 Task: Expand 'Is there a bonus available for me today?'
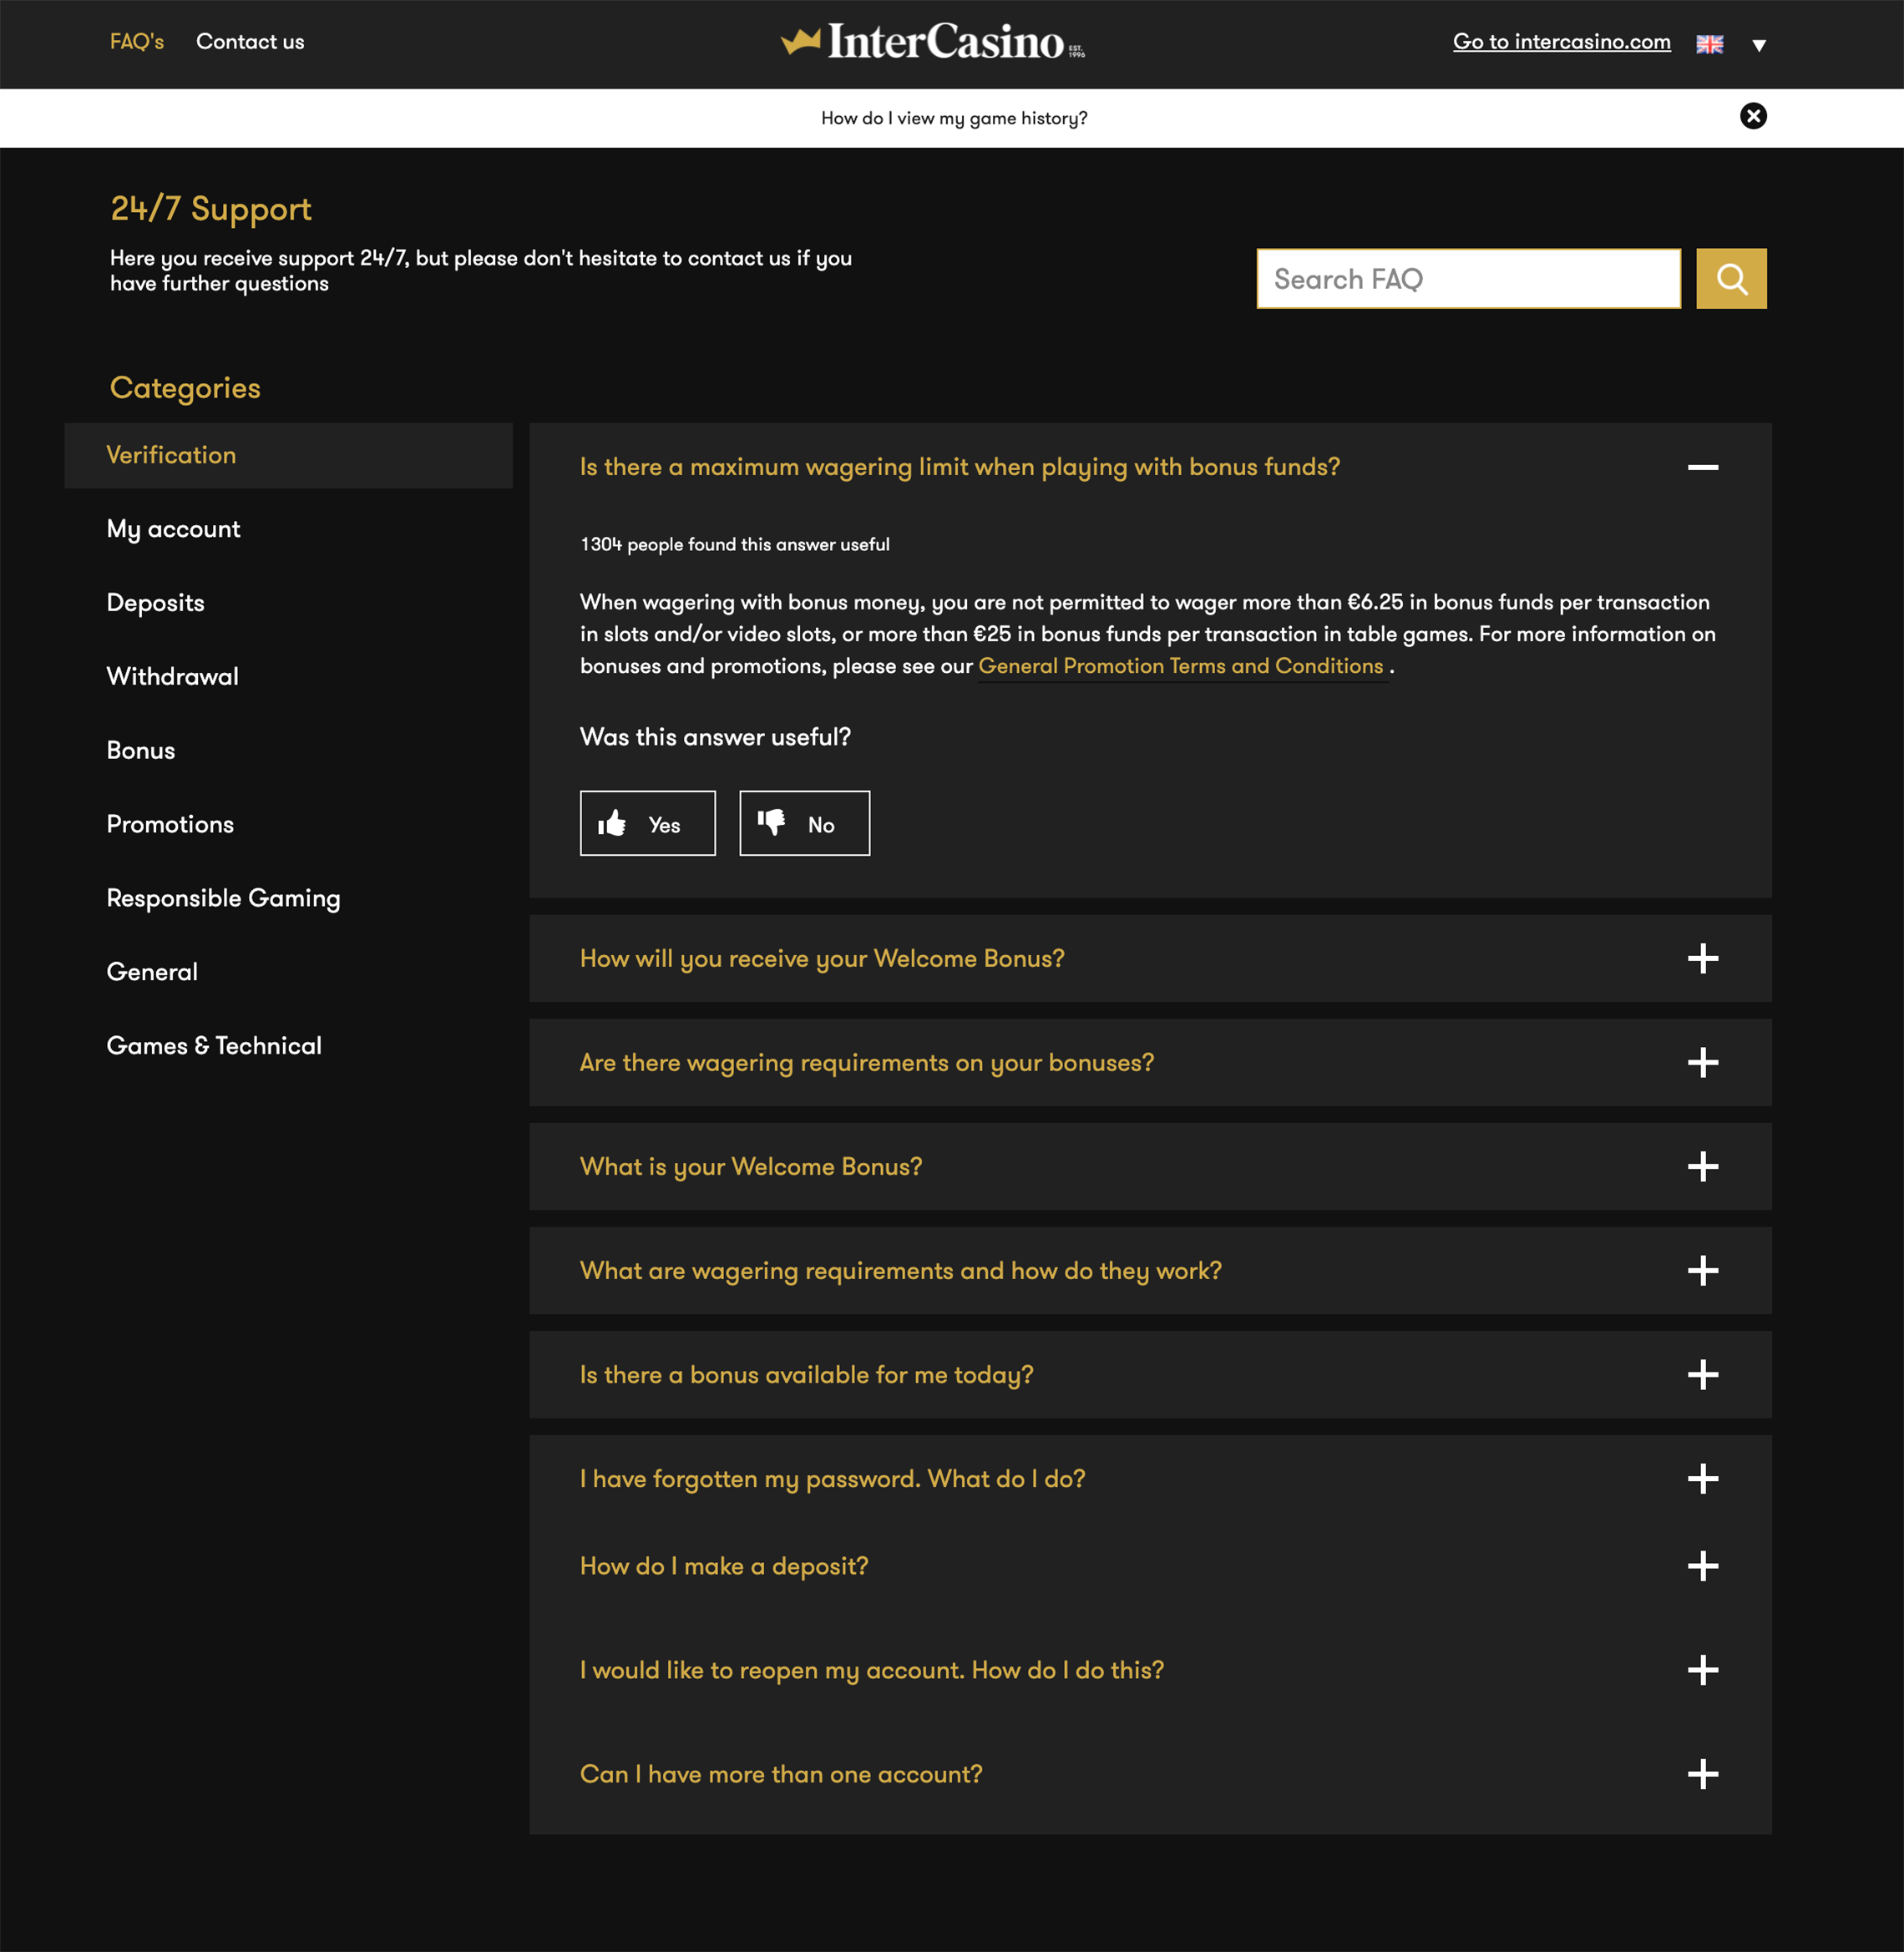(x=1150, y=1374)
